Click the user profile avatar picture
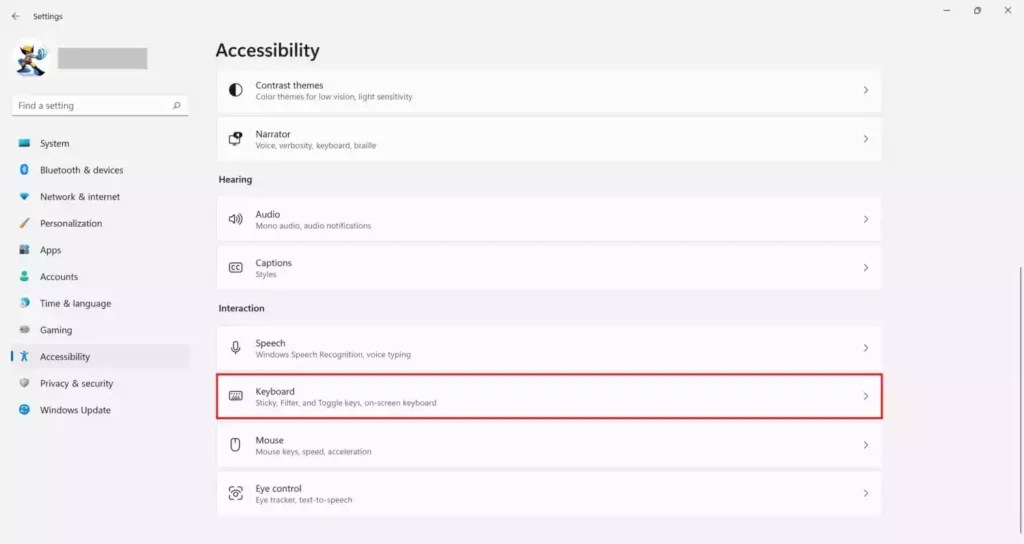Image resolution: width=1024 pixels, height=544 pixels. tap(32, 59)
